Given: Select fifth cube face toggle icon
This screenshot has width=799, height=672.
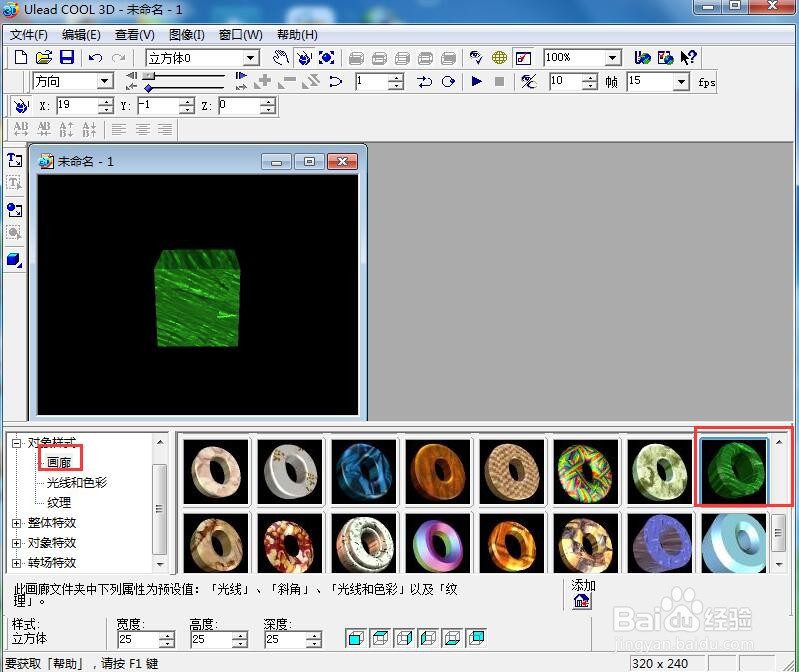Looking at the screenshot, I should [x=452, y=638].
